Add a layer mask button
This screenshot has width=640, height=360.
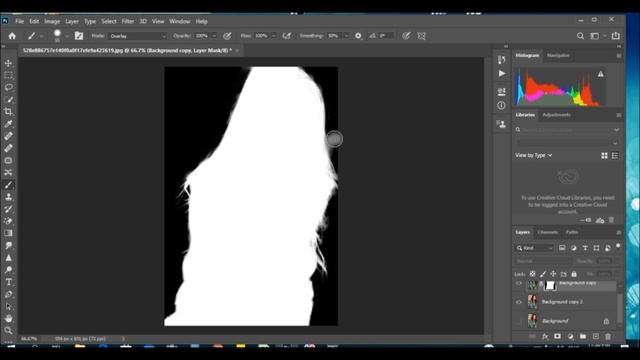[557, 336]
